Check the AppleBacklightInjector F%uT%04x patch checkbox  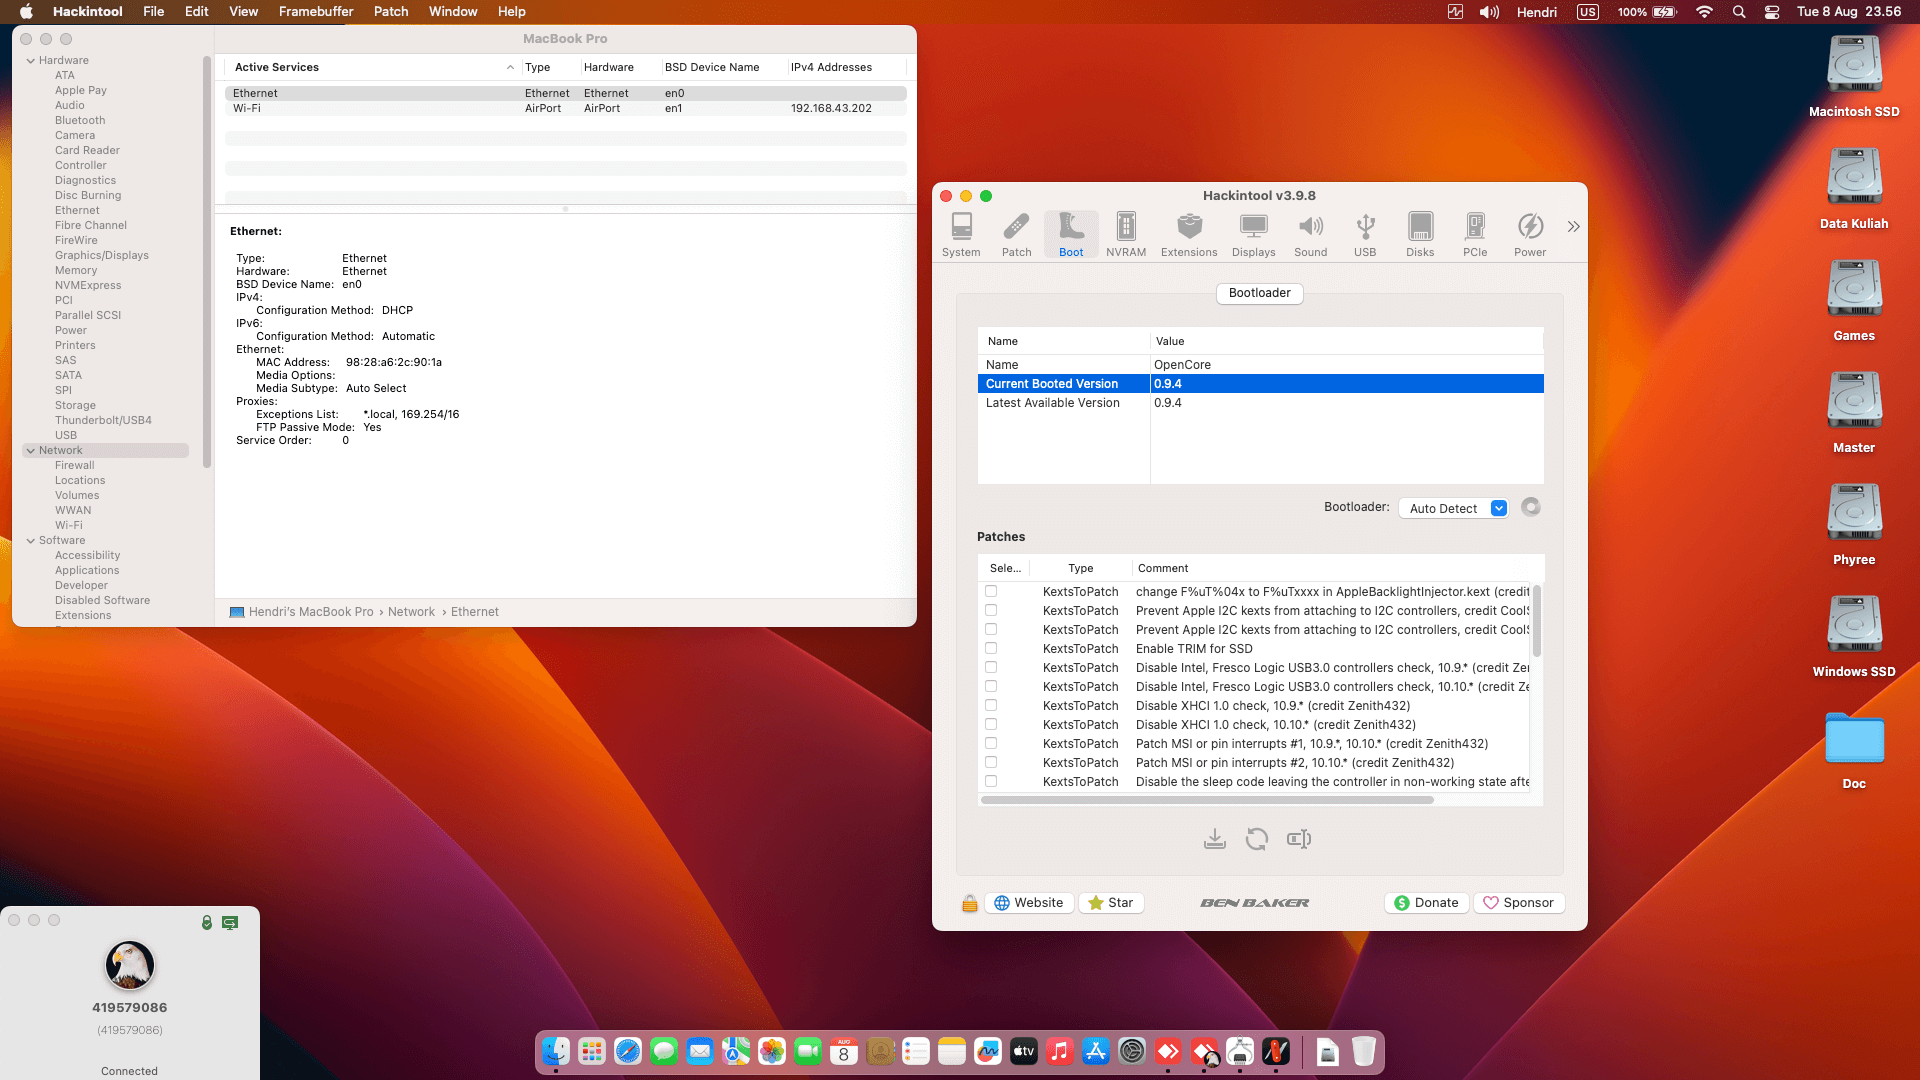[991, 592]
